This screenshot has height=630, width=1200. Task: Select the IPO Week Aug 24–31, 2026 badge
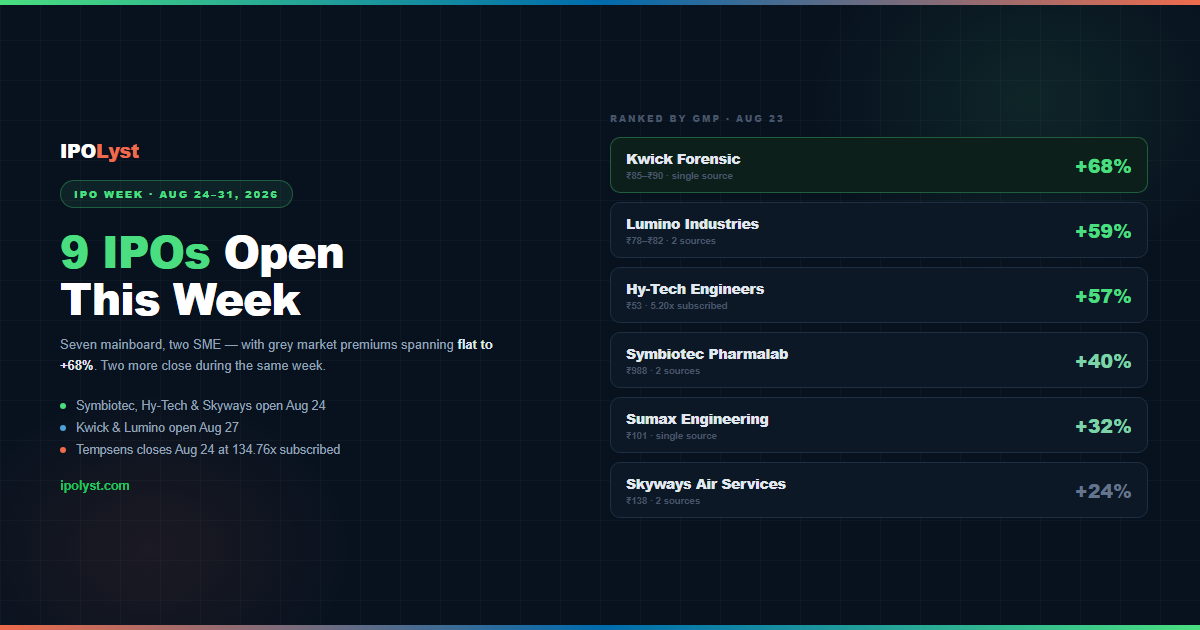(176, 194)
